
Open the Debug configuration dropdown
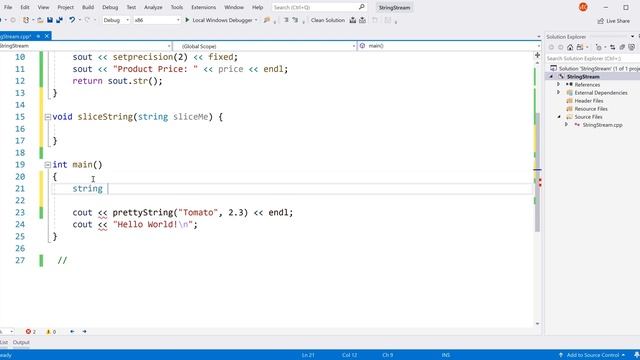(116, 20)
